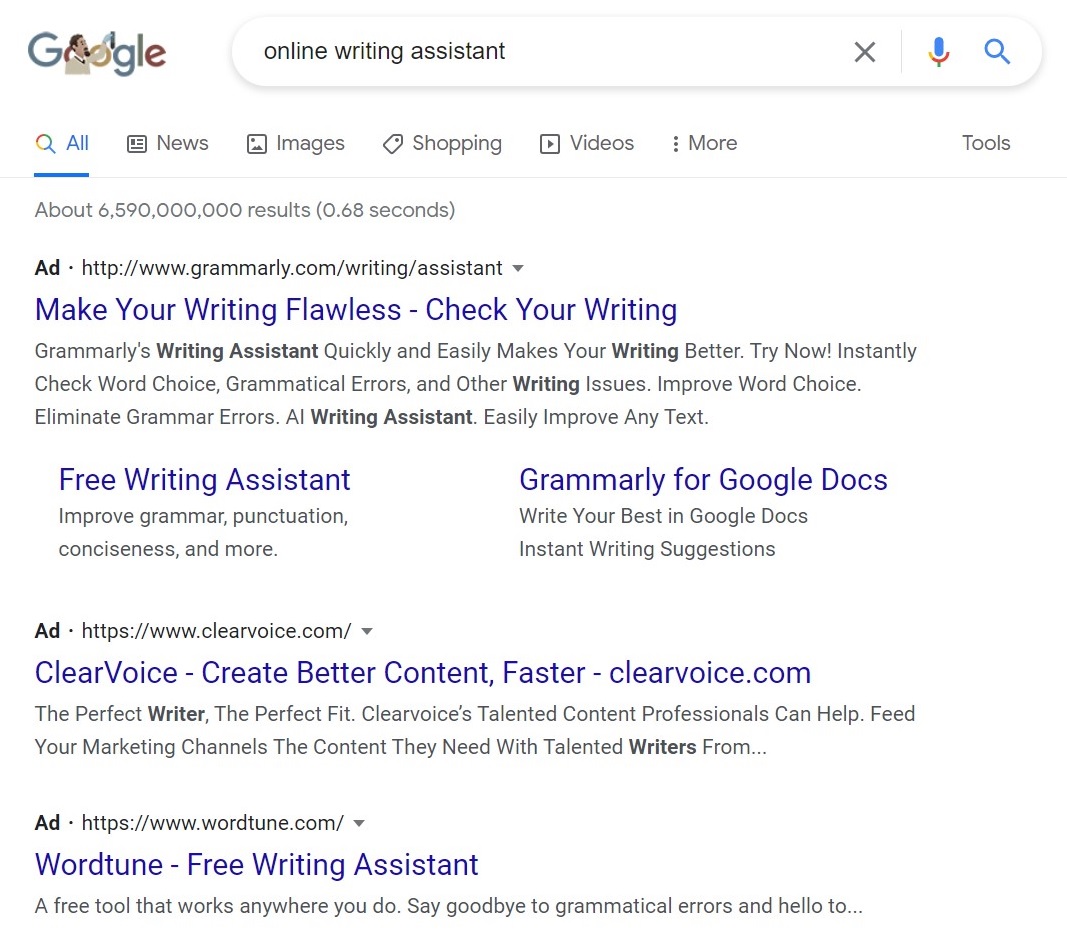Click 'Write Your Best in Google Docs' text
This screenshot has height=943, width=1067.
click(663, 516)
